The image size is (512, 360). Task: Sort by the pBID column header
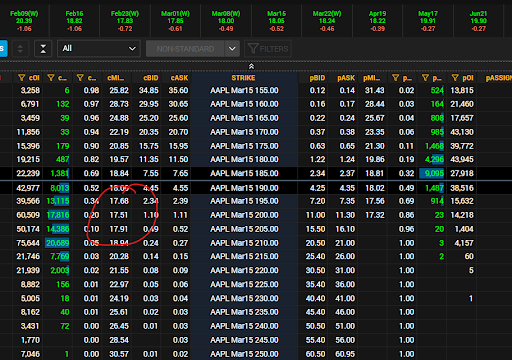pyautogui.click(x=317, y=78)
